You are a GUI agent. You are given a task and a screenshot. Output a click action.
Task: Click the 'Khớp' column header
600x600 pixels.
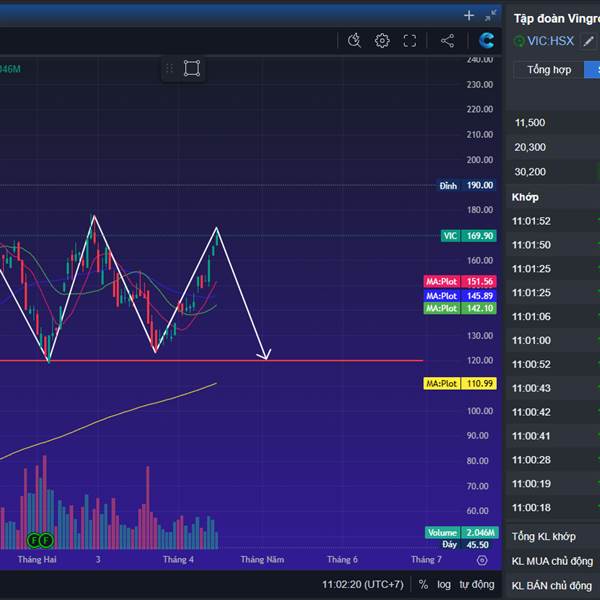pos(525,197)
